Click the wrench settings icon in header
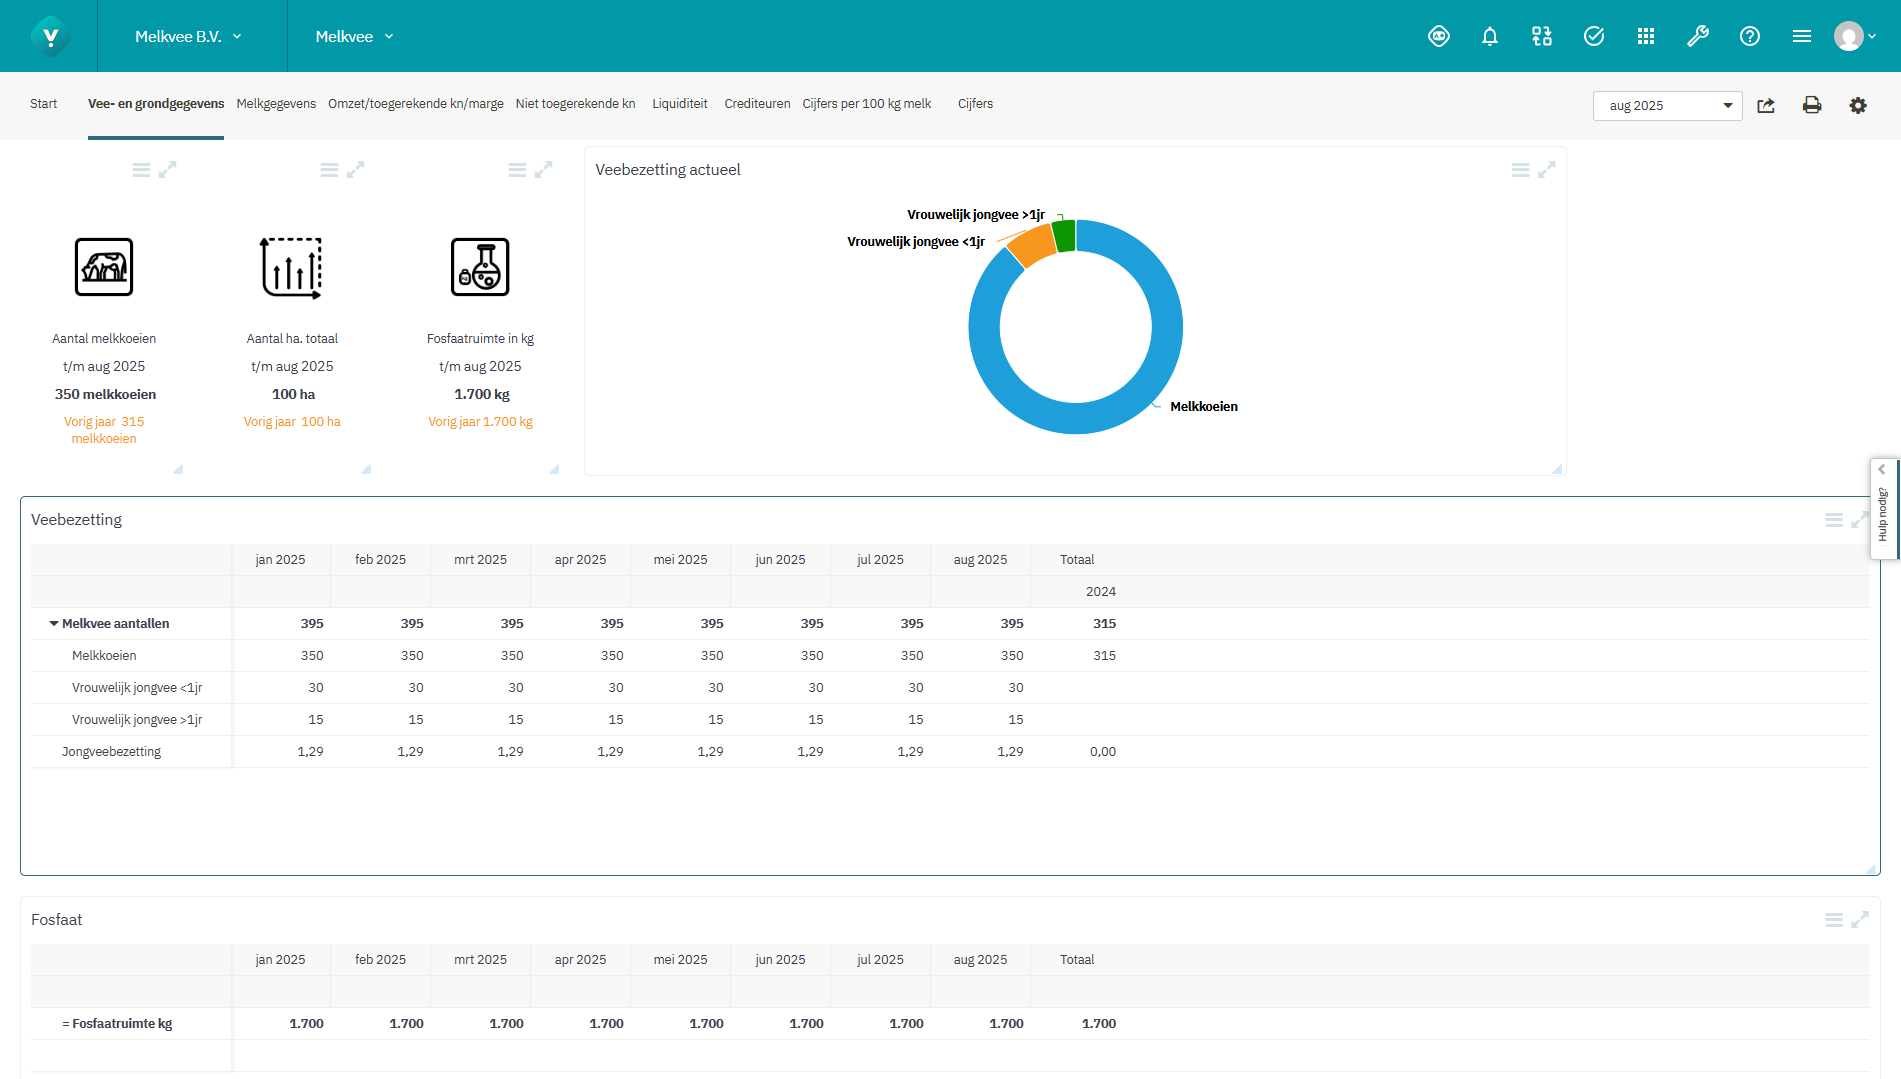Viewport: 1901px width, 1079px height. point(1698,36)
